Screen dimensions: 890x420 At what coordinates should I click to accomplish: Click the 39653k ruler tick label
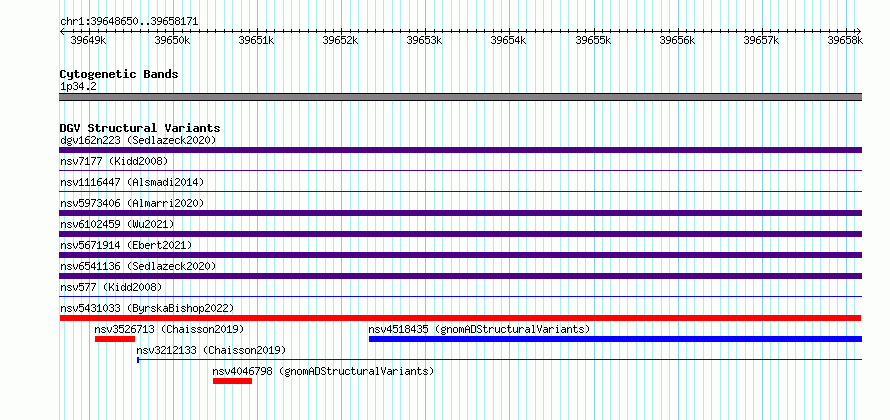point(425,40)
